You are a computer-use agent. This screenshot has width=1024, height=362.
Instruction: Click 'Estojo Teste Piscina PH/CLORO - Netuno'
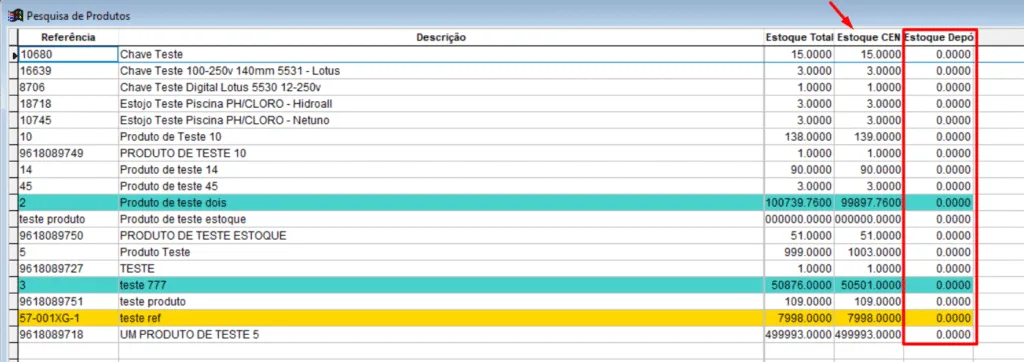pos(225,121)
